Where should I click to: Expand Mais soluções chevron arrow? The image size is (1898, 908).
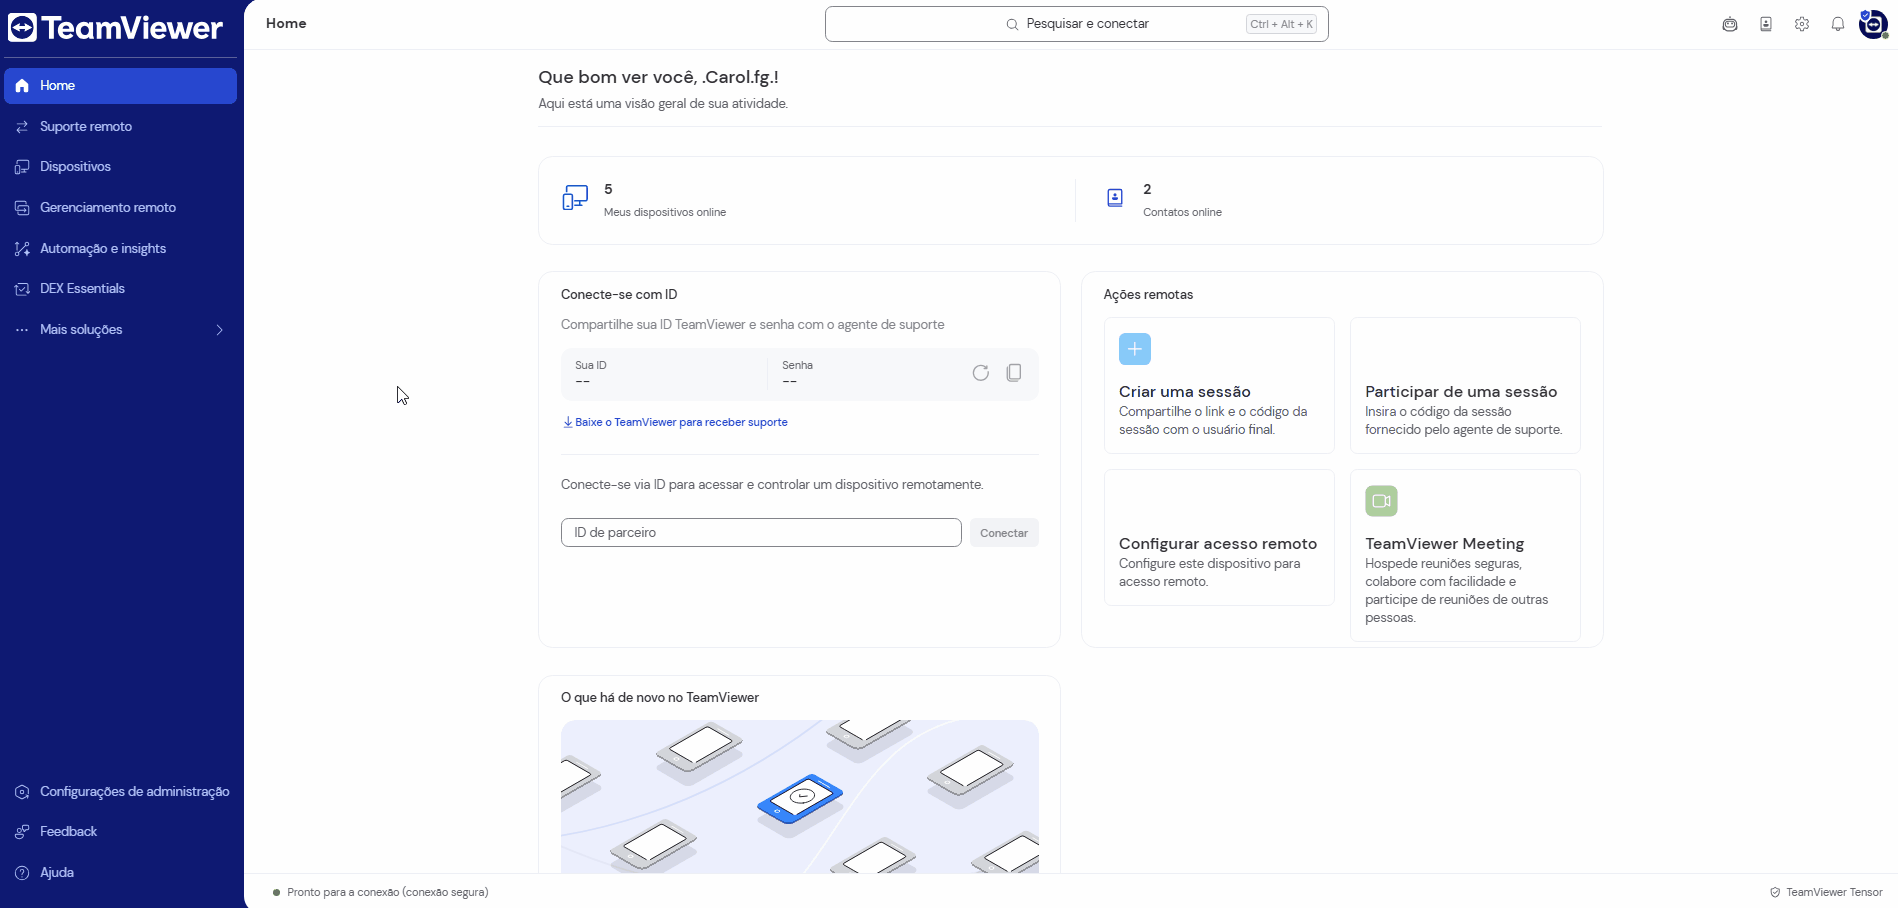point(220,330)
